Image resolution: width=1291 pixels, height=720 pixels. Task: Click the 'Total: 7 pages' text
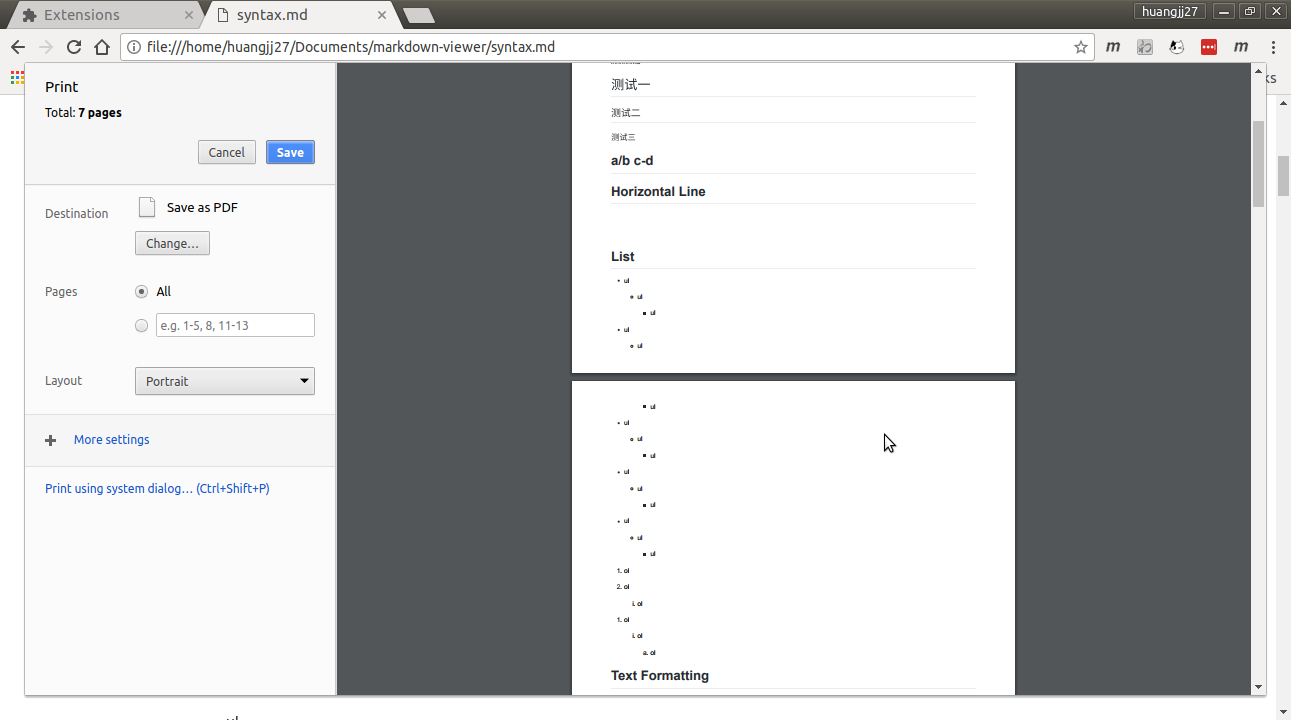point(83,113)
